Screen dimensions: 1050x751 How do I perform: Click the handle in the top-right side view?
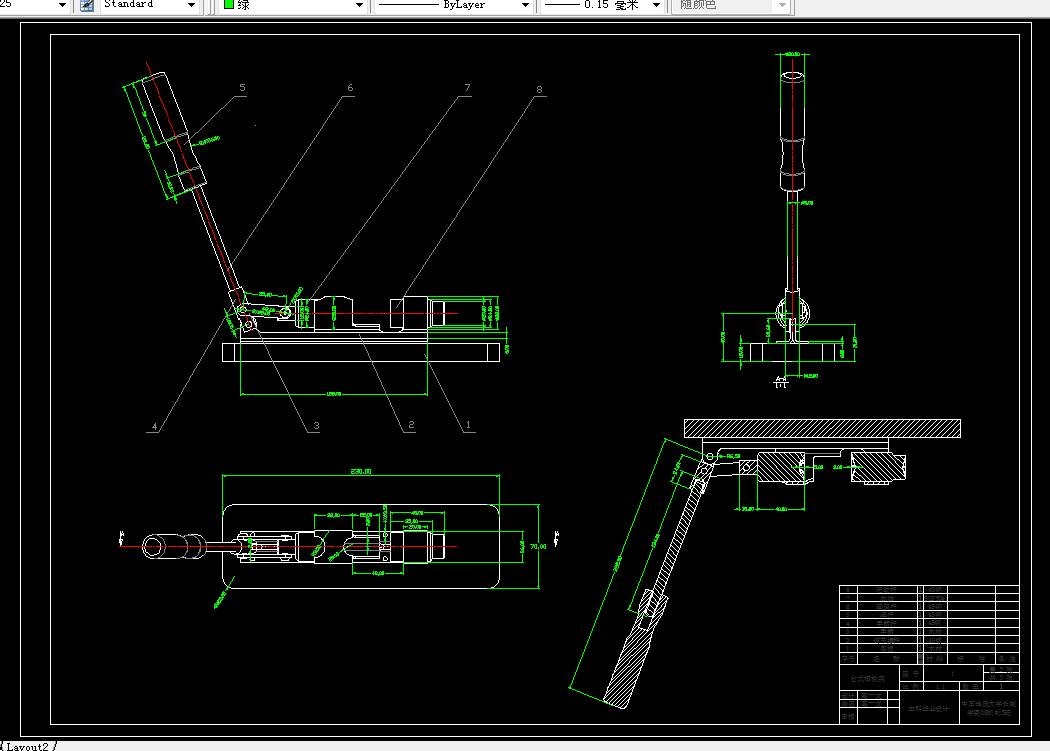click(790, 120)
